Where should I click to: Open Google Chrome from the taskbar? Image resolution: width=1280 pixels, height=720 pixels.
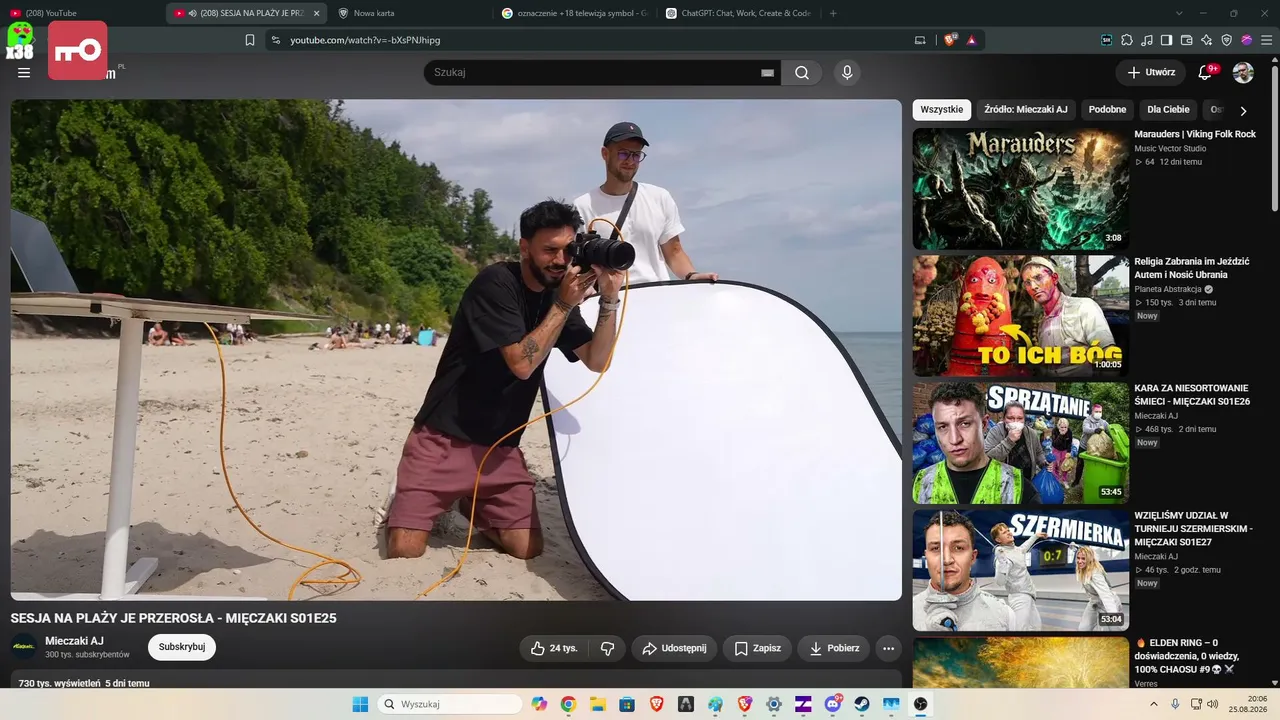[568, 704]
